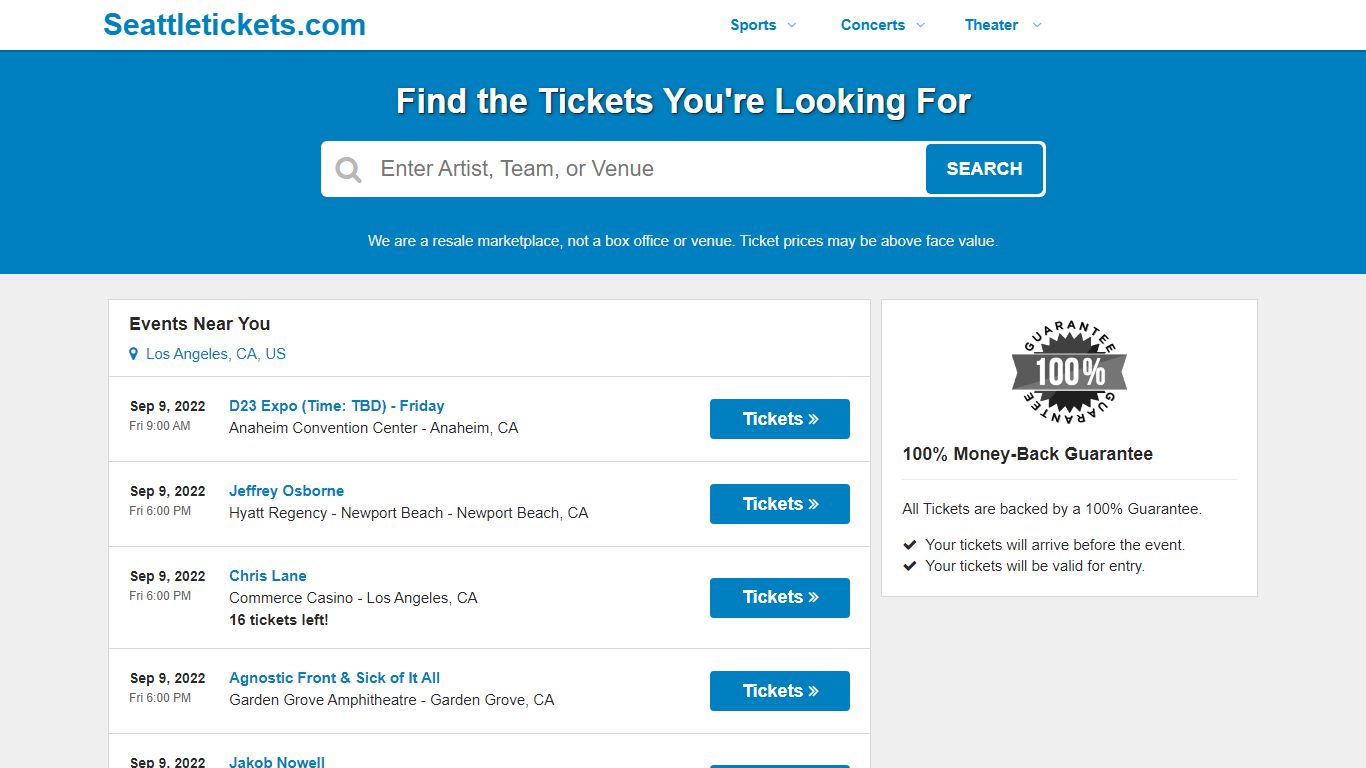Go to Seattletickets.com home logo
Screen dimensions: 1366x768
234,25
